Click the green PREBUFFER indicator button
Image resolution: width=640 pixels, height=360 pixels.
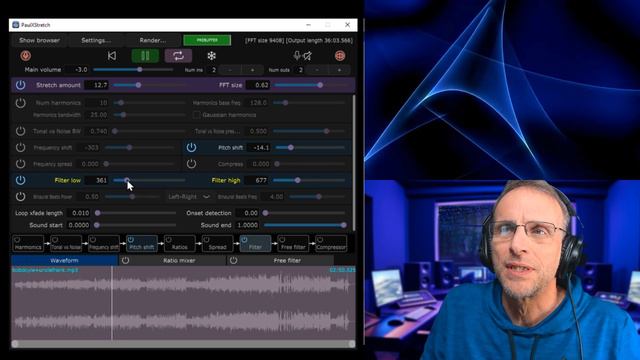coord(207,40)
